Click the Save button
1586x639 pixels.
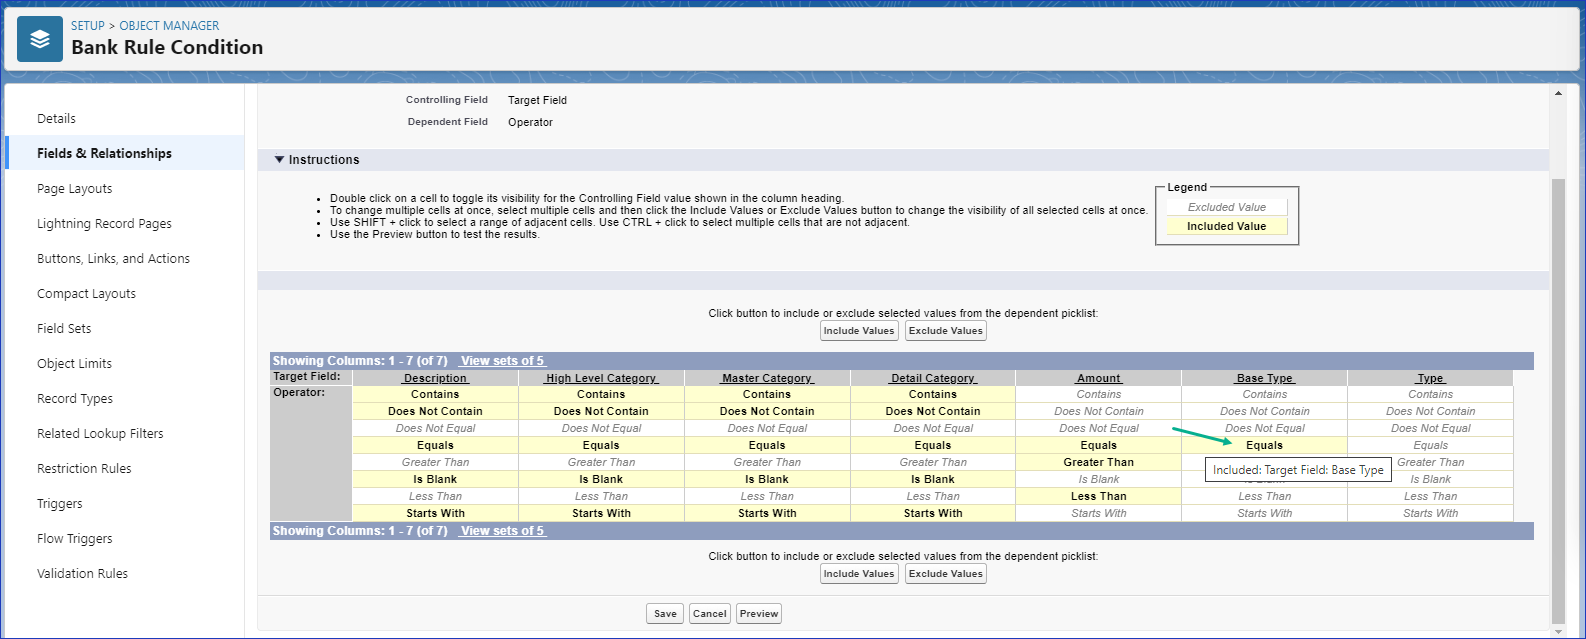[665, 614]
